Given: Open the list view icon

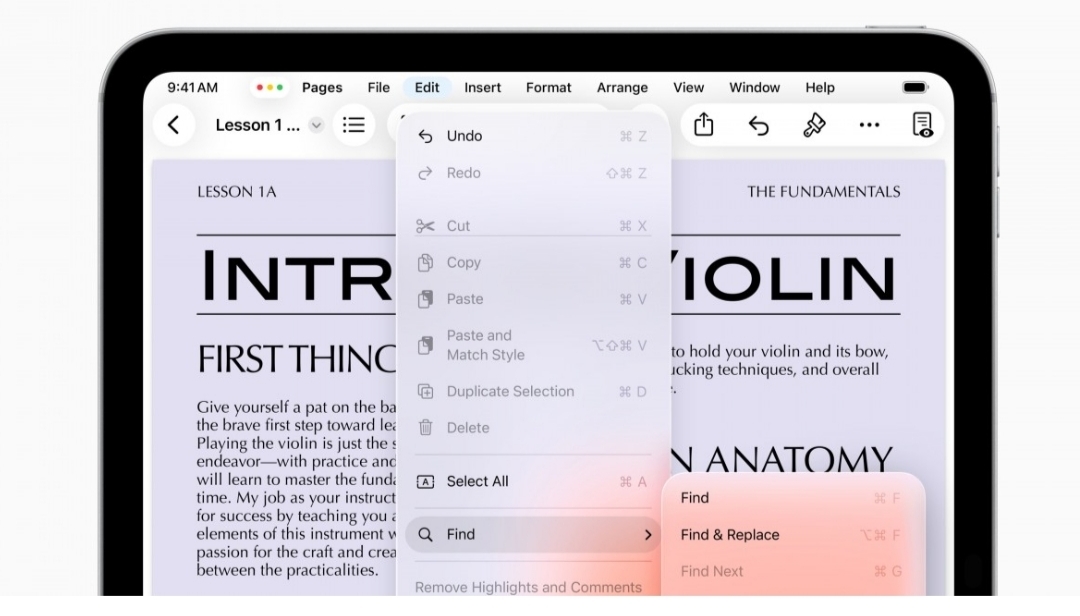Looking at the screenshot, I should point(354,125).
